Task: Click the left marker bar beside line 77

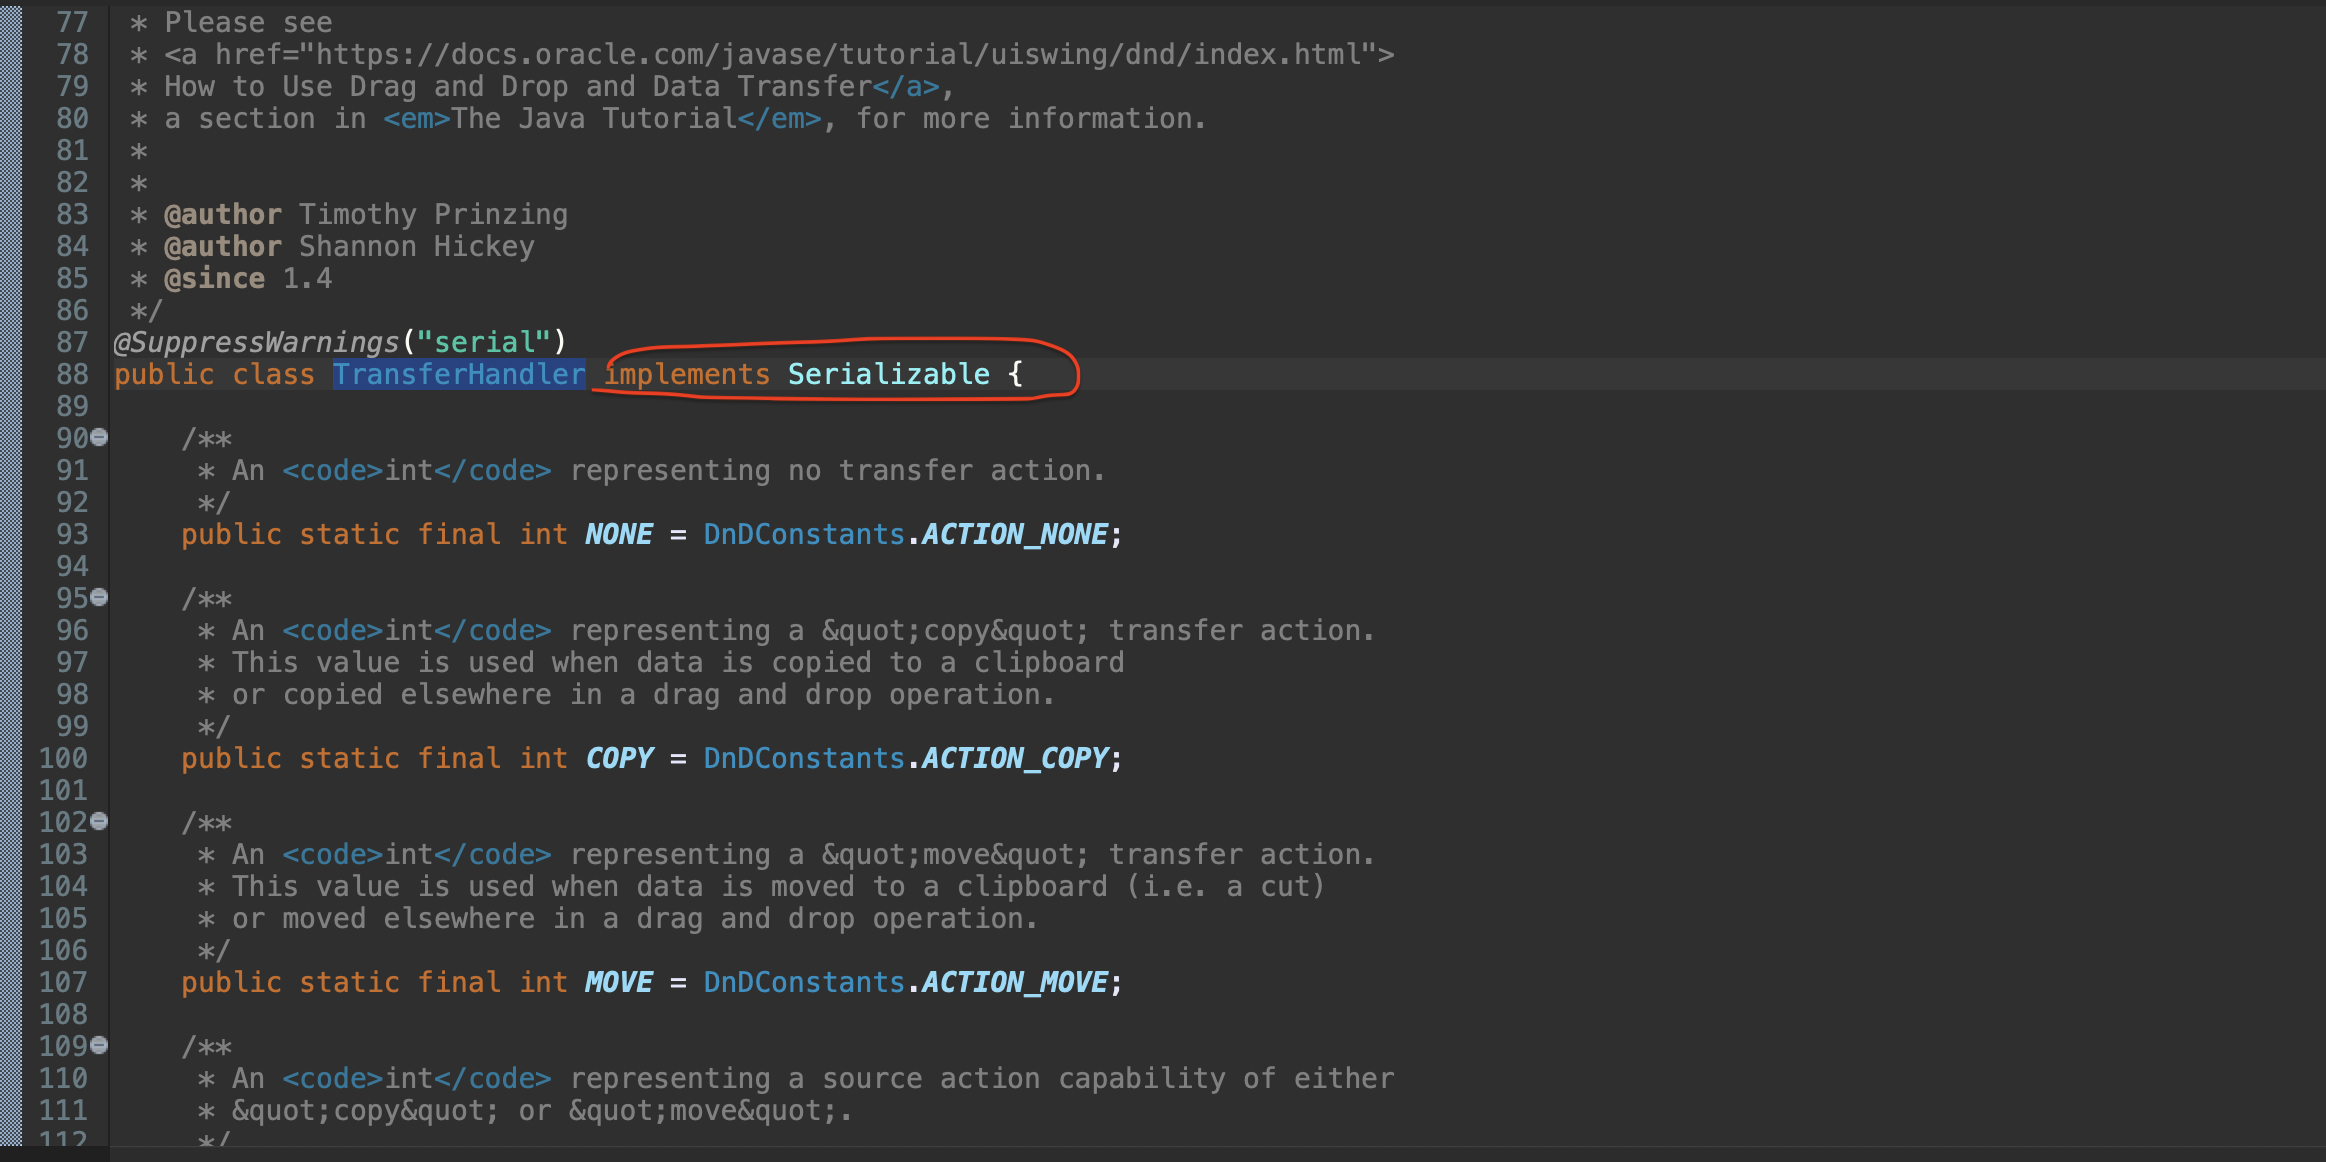Action: (11, 22)
